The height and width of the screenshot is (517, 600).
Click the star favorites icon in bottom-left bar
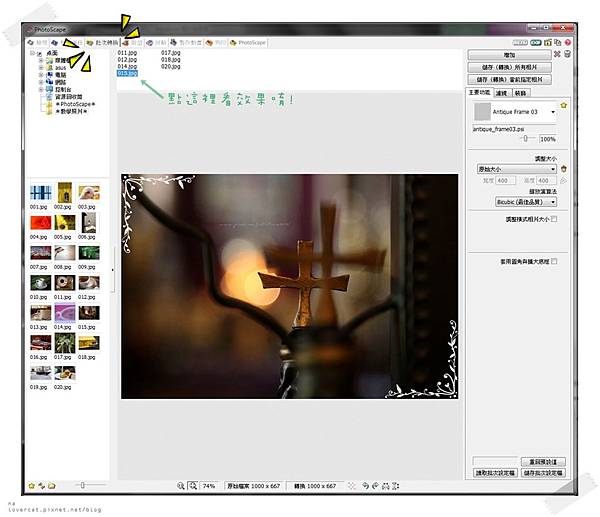[x=32, y=486]
